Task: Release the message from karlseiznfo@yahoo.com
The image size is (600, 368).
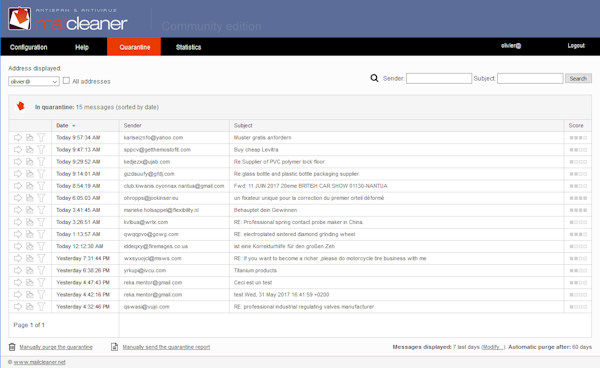Action: pyautogui.click(x=18, y=137)
